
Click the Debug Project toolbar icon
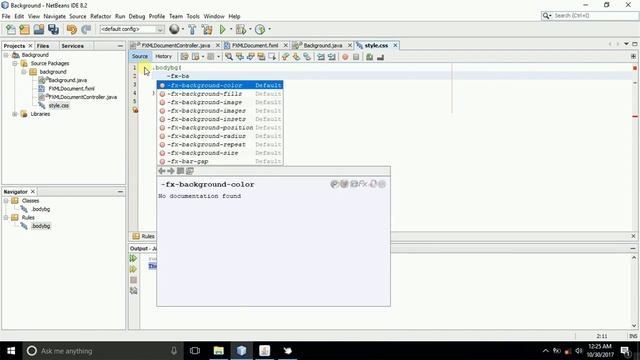pyautogui.click(x=241, y=29)
